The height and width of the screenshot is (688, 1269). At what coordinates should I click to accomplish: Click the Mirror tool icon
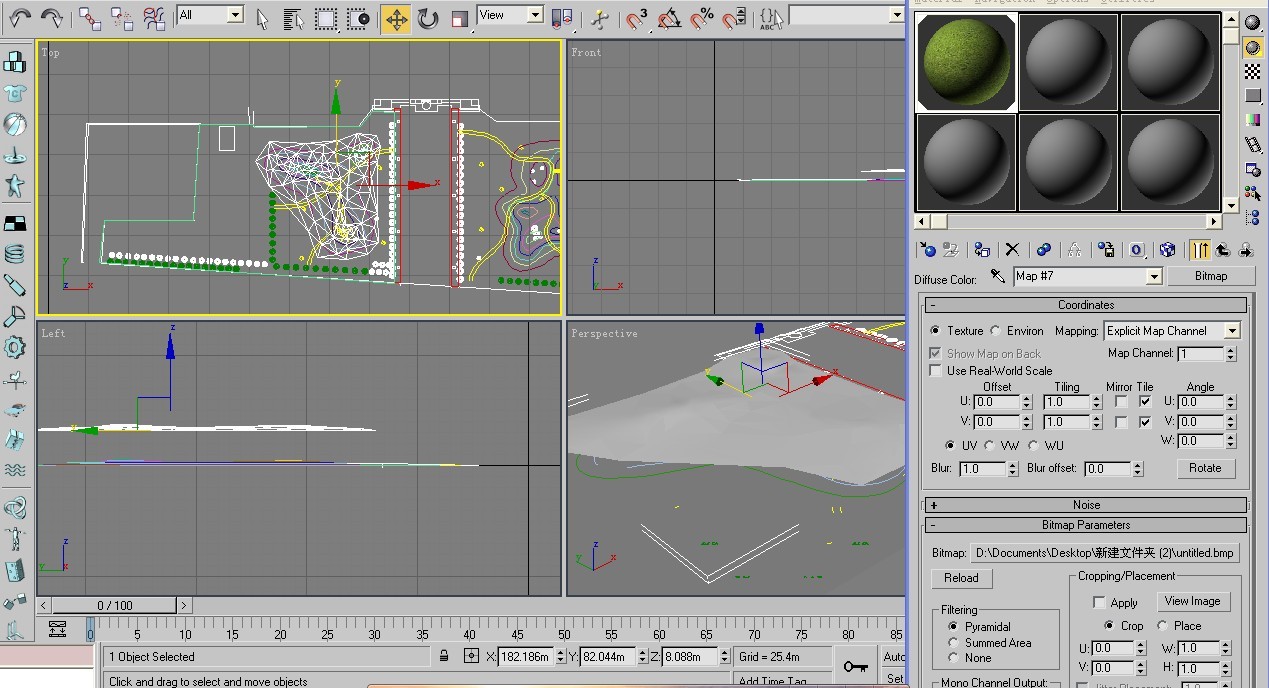pos(563,18)
